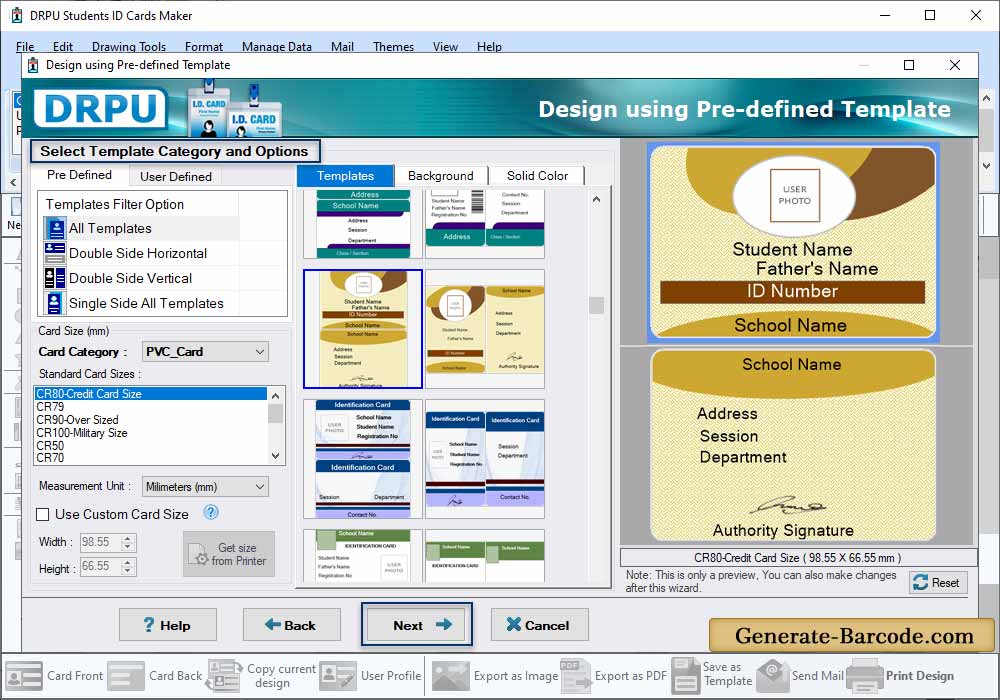Screen dimensions: 1000x700
Task: Click the card sizes list scroll-down arrow
Action: coord(276,456)
